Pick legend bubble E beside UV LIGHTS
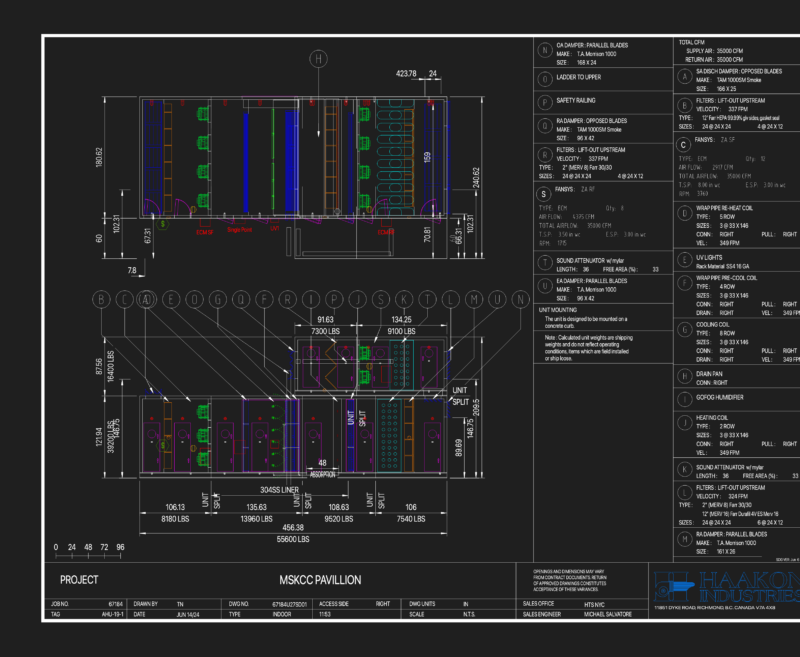This screenshot has height=657, width=800. click(685, 260)
